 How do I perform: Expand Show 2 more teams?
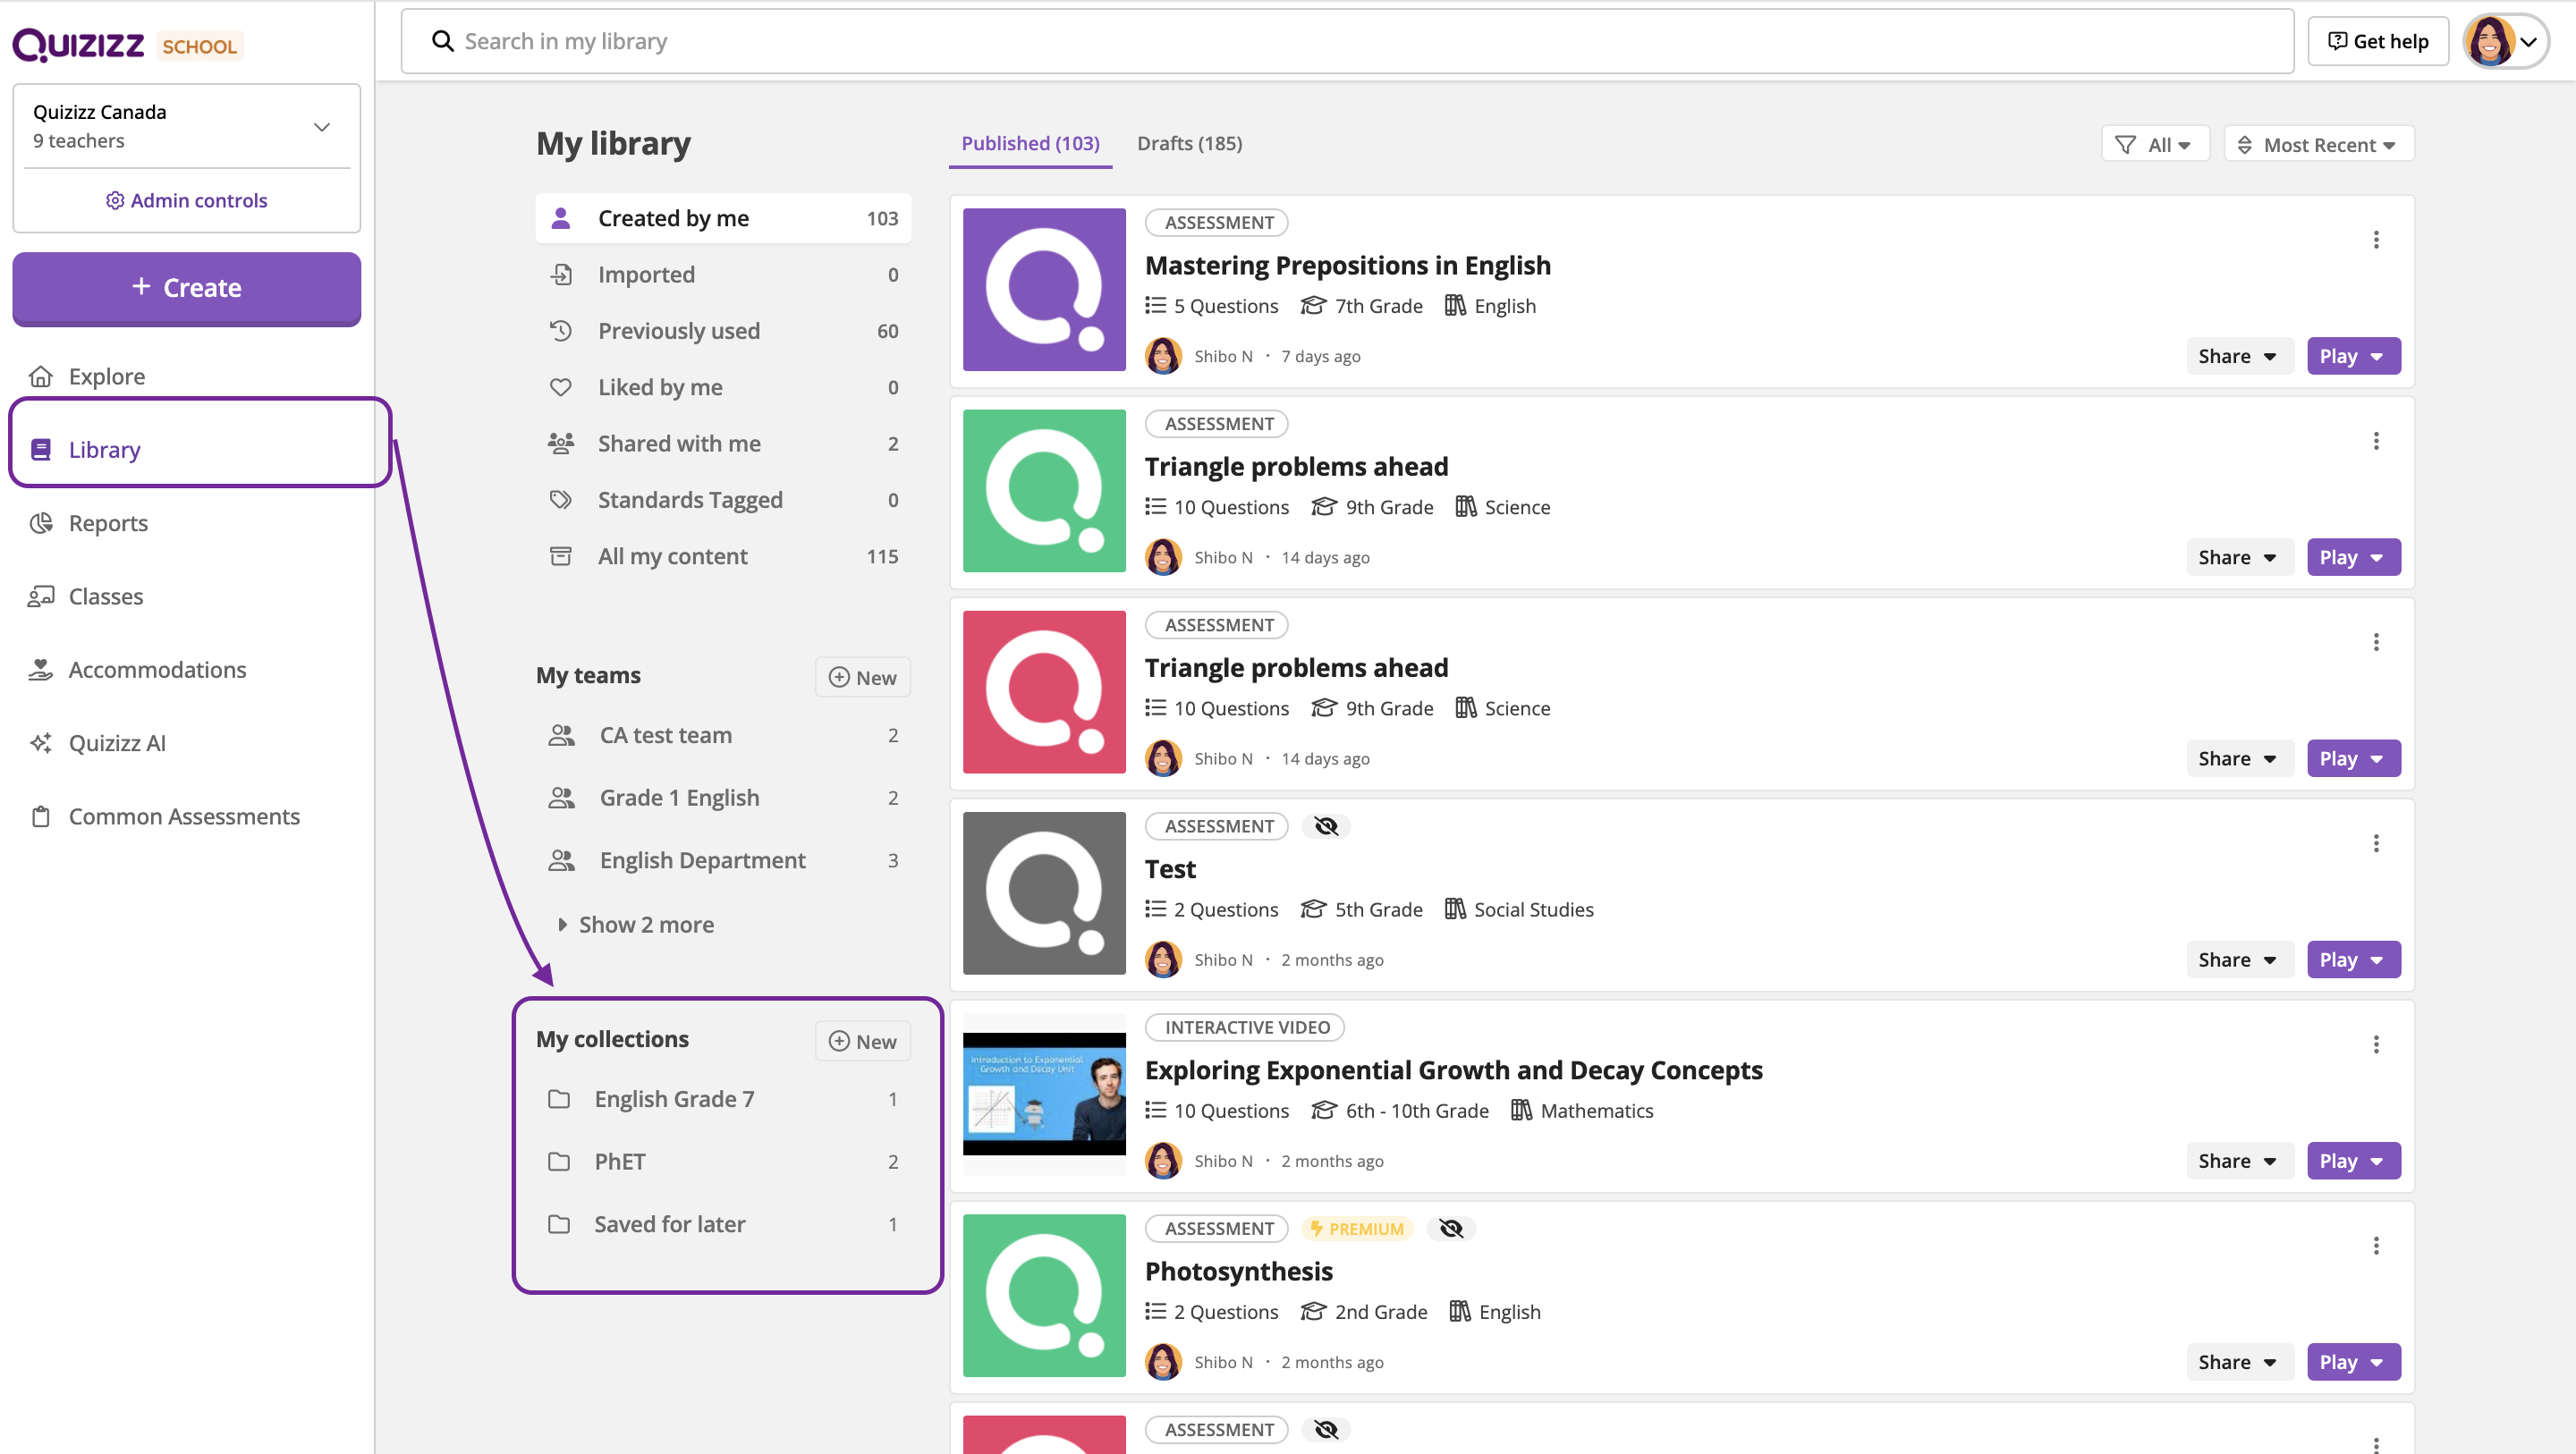636,925
